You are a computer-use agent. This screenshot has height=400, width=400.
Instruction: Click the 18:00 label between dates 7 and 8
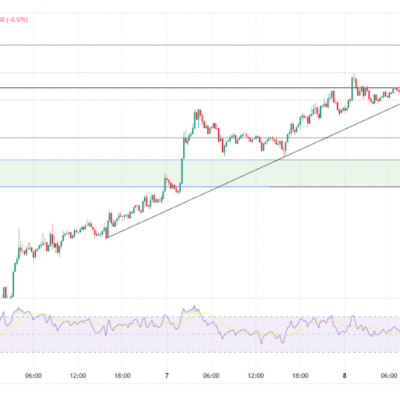point(300,376)
